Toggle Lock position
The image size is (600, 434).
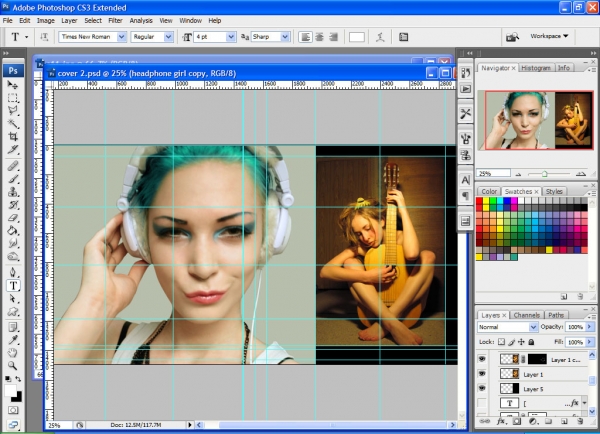[521, 342]
